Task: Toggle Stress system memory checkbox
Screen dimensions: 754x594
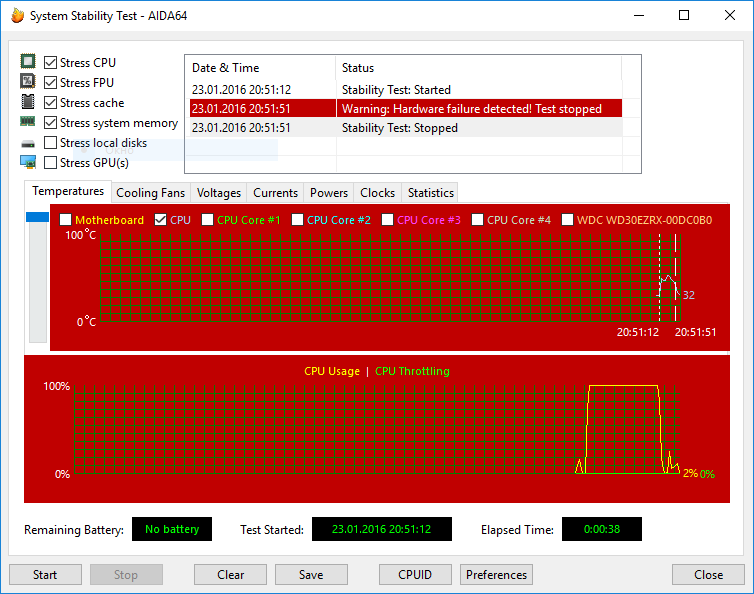Action: [x=50, y=123]
